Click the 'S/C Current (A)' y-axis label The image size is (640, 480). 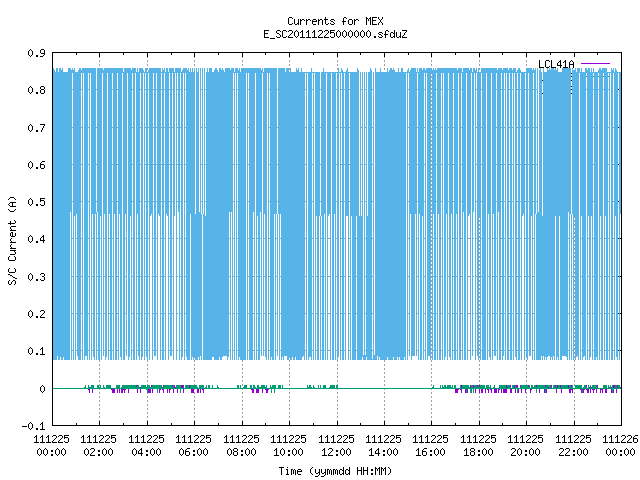(12, 240)
